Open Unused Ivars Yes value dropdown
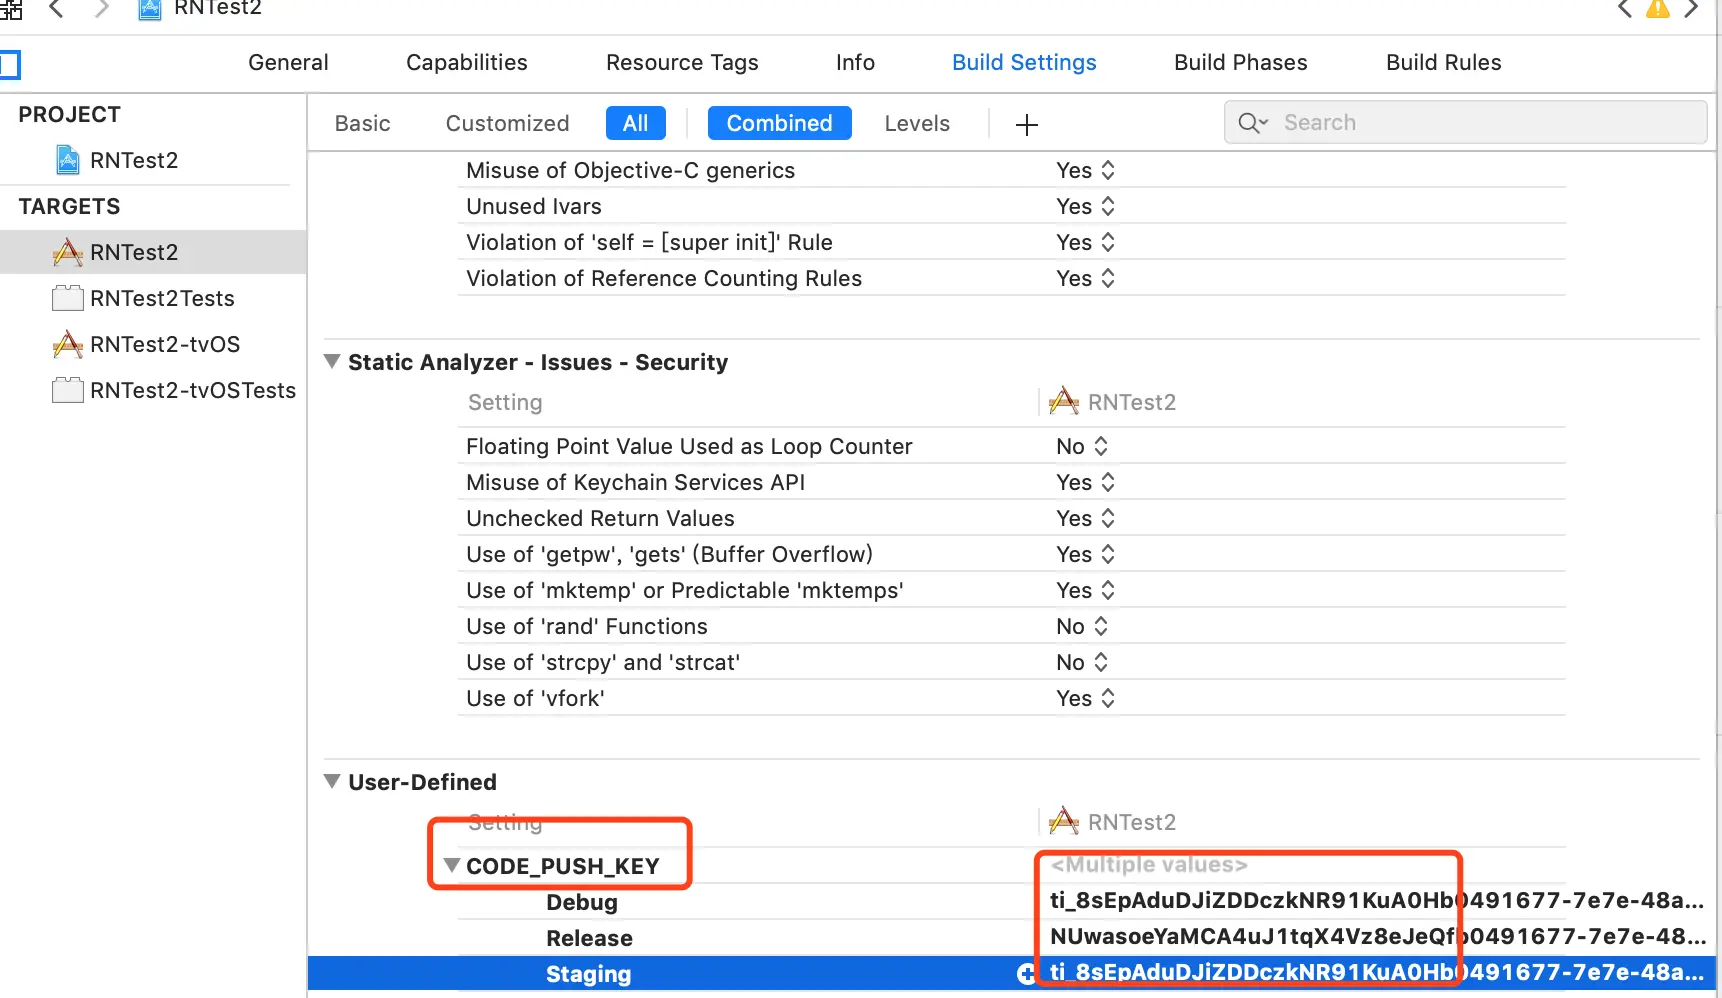The width and height of the screenshot is (1722, 998). click(1085, 206)
